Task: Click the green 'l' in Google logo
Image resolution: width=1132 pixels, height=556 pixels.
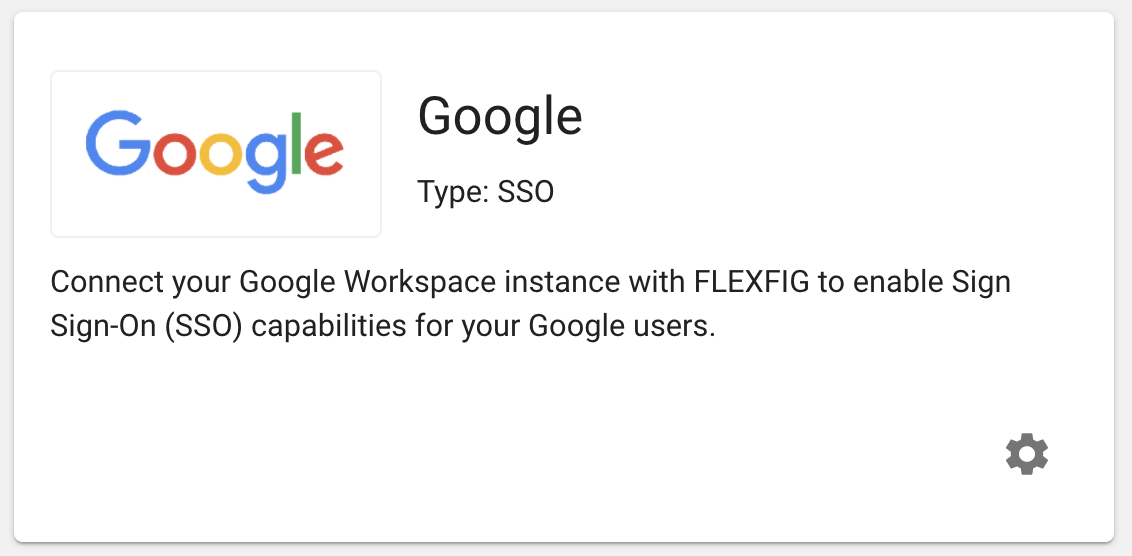Action: (x=296, y=143)
